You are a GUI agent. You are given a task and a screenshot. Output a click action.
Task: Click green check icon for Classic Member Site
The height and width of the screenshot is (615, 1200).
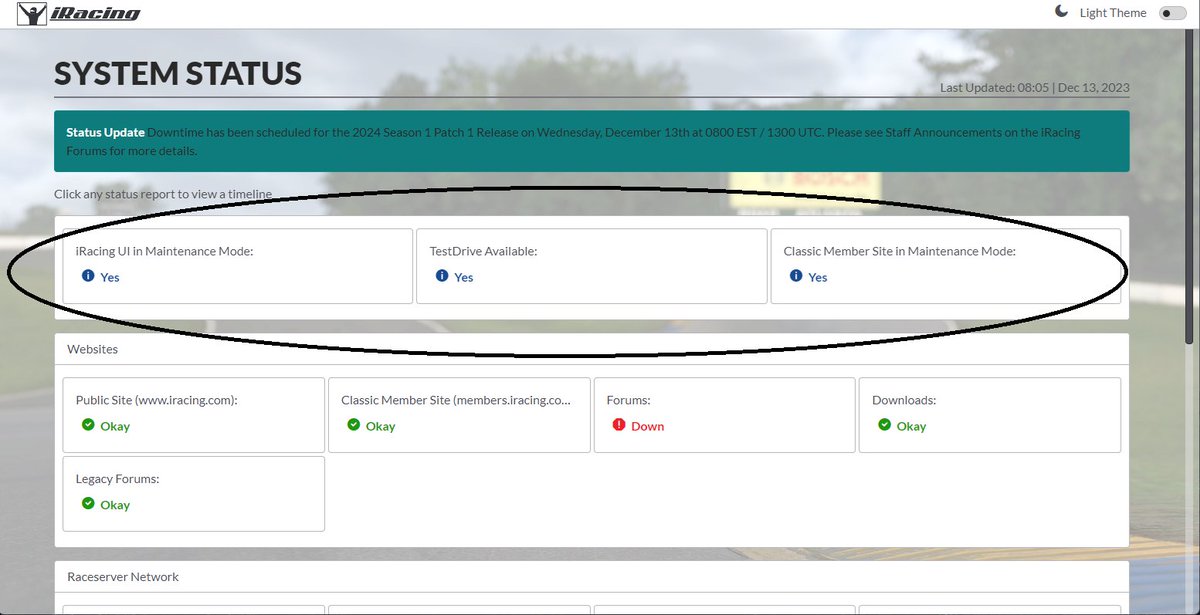[353, 425]
